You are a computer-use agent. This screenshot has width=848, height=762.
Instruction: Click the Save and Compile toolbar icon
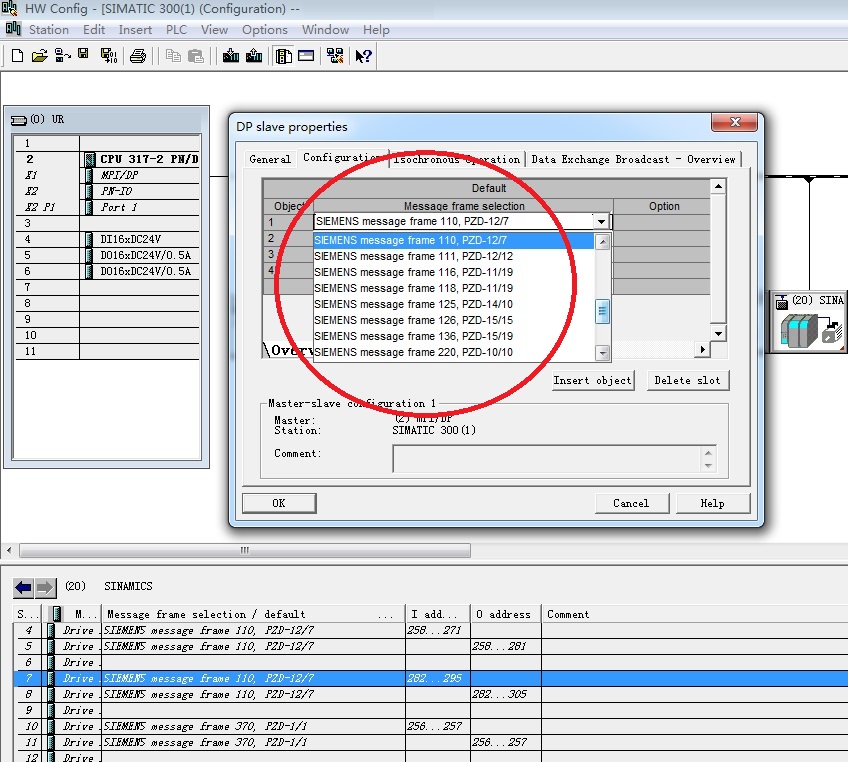pos(109,56)
